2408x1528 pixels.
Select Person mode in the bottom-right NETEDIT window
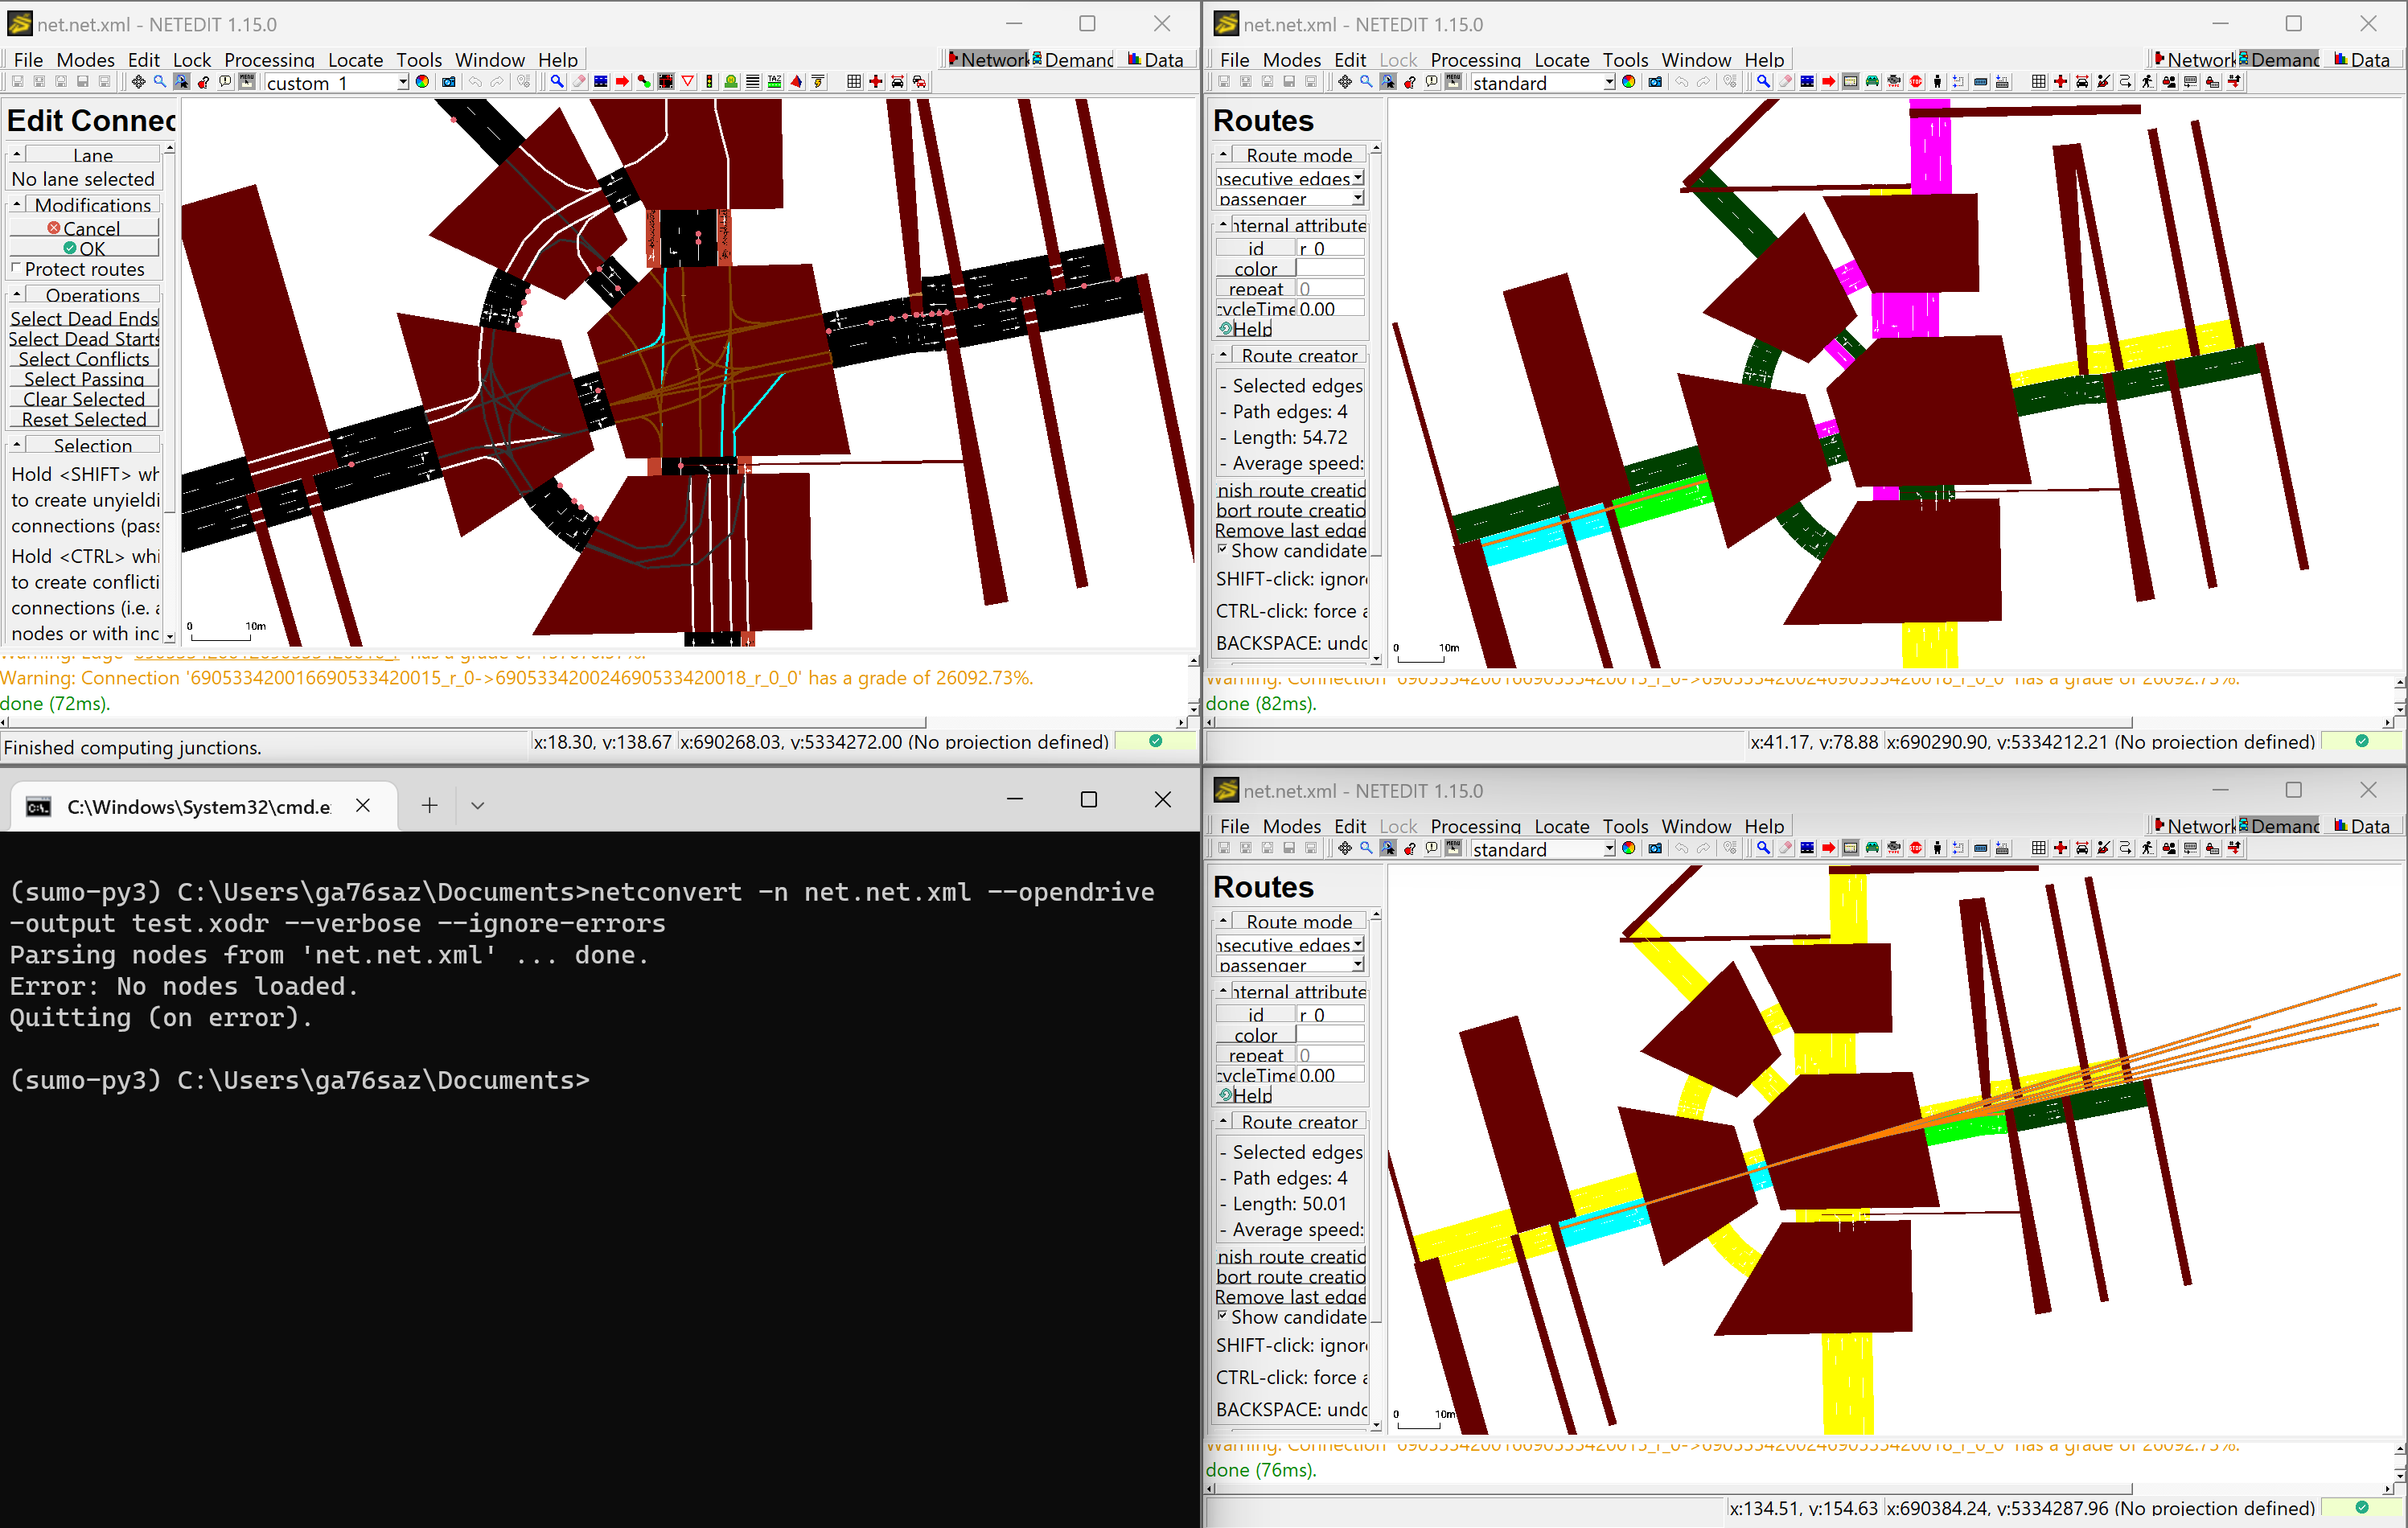point(1938,848)
